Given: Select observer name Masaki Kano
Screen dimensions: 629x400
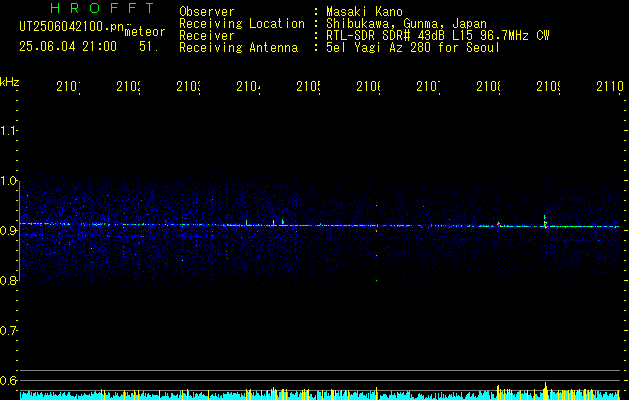Looking at the screenshot, I should coord(364,12).
